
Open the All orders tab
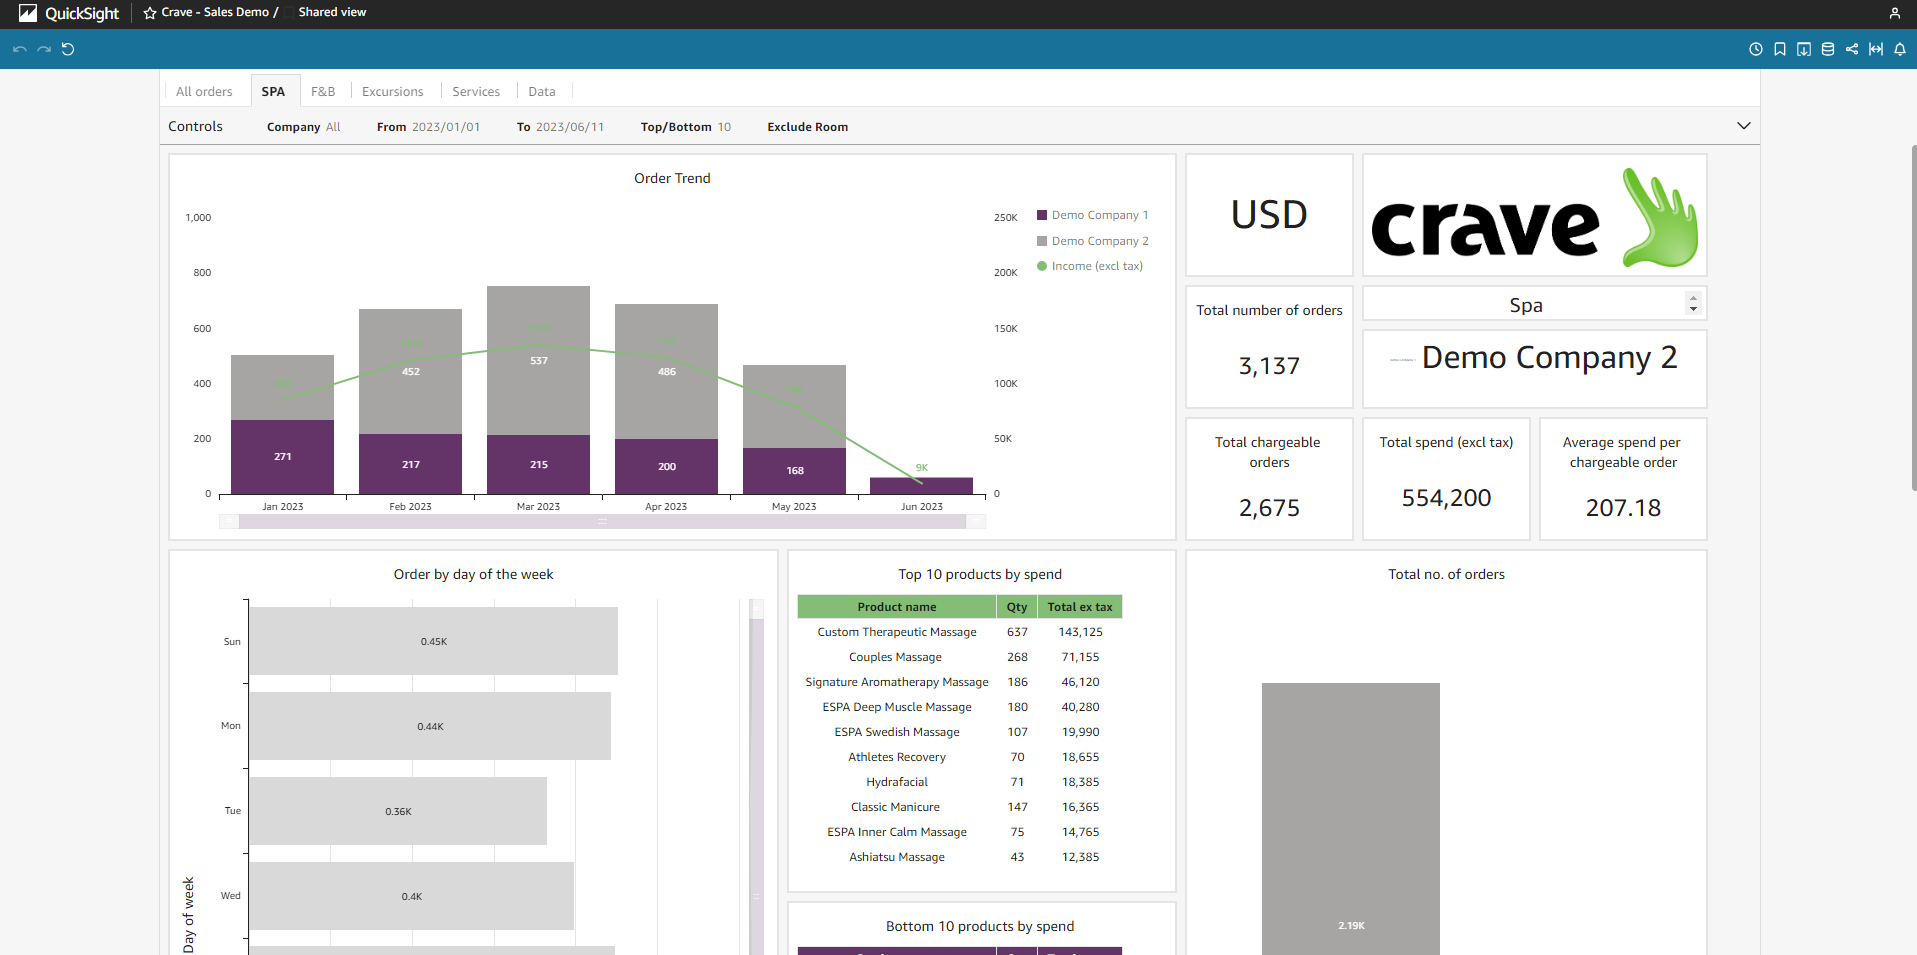click(x=204, y=91)
